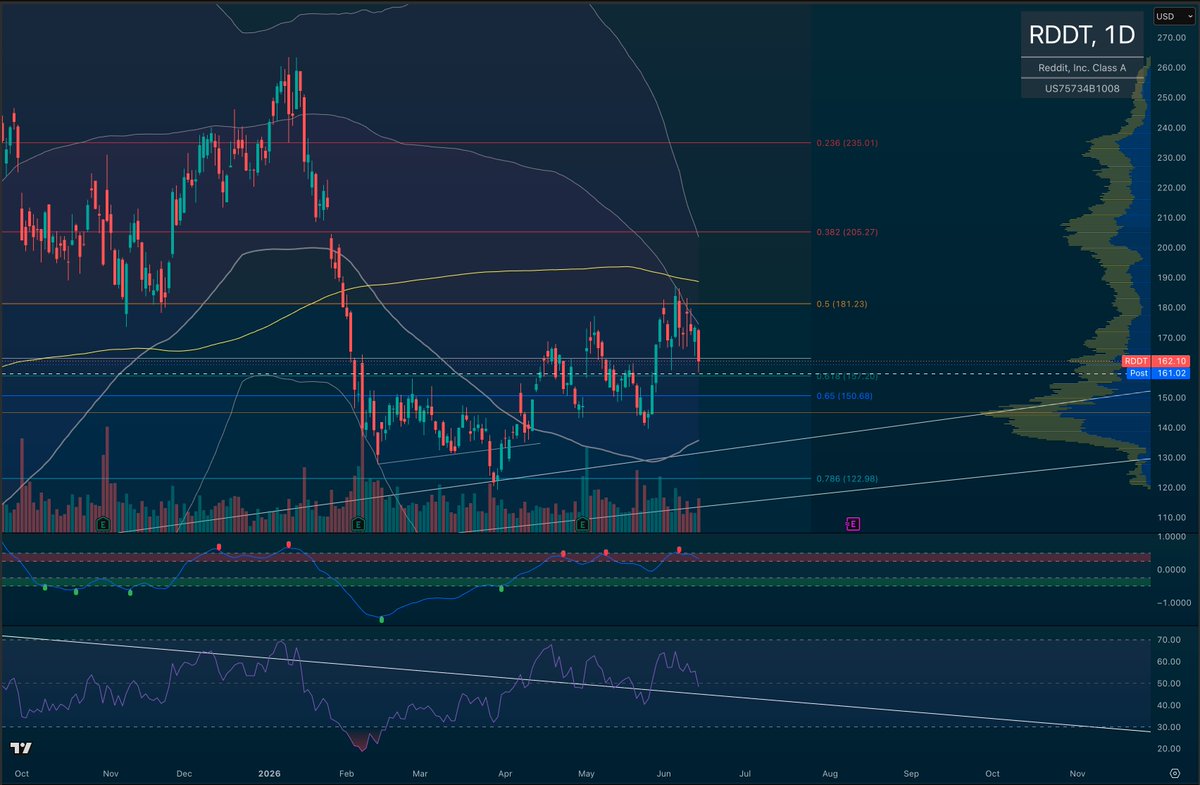Click the Dec label on time axis

tap(184, 774)
